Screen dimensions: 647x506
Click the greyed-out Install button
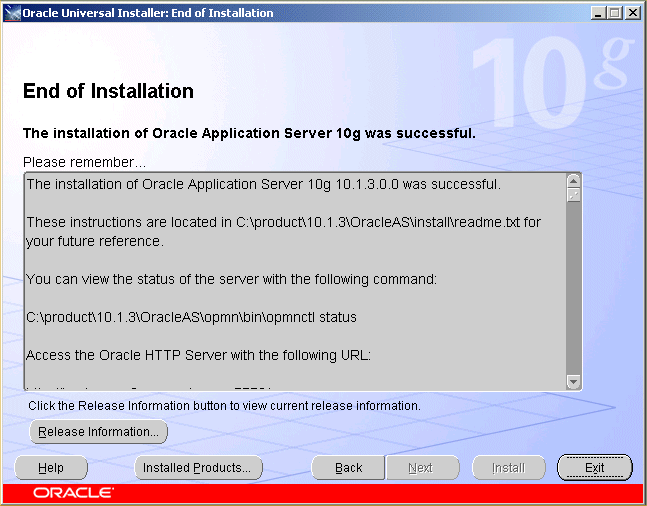point(508,468)
